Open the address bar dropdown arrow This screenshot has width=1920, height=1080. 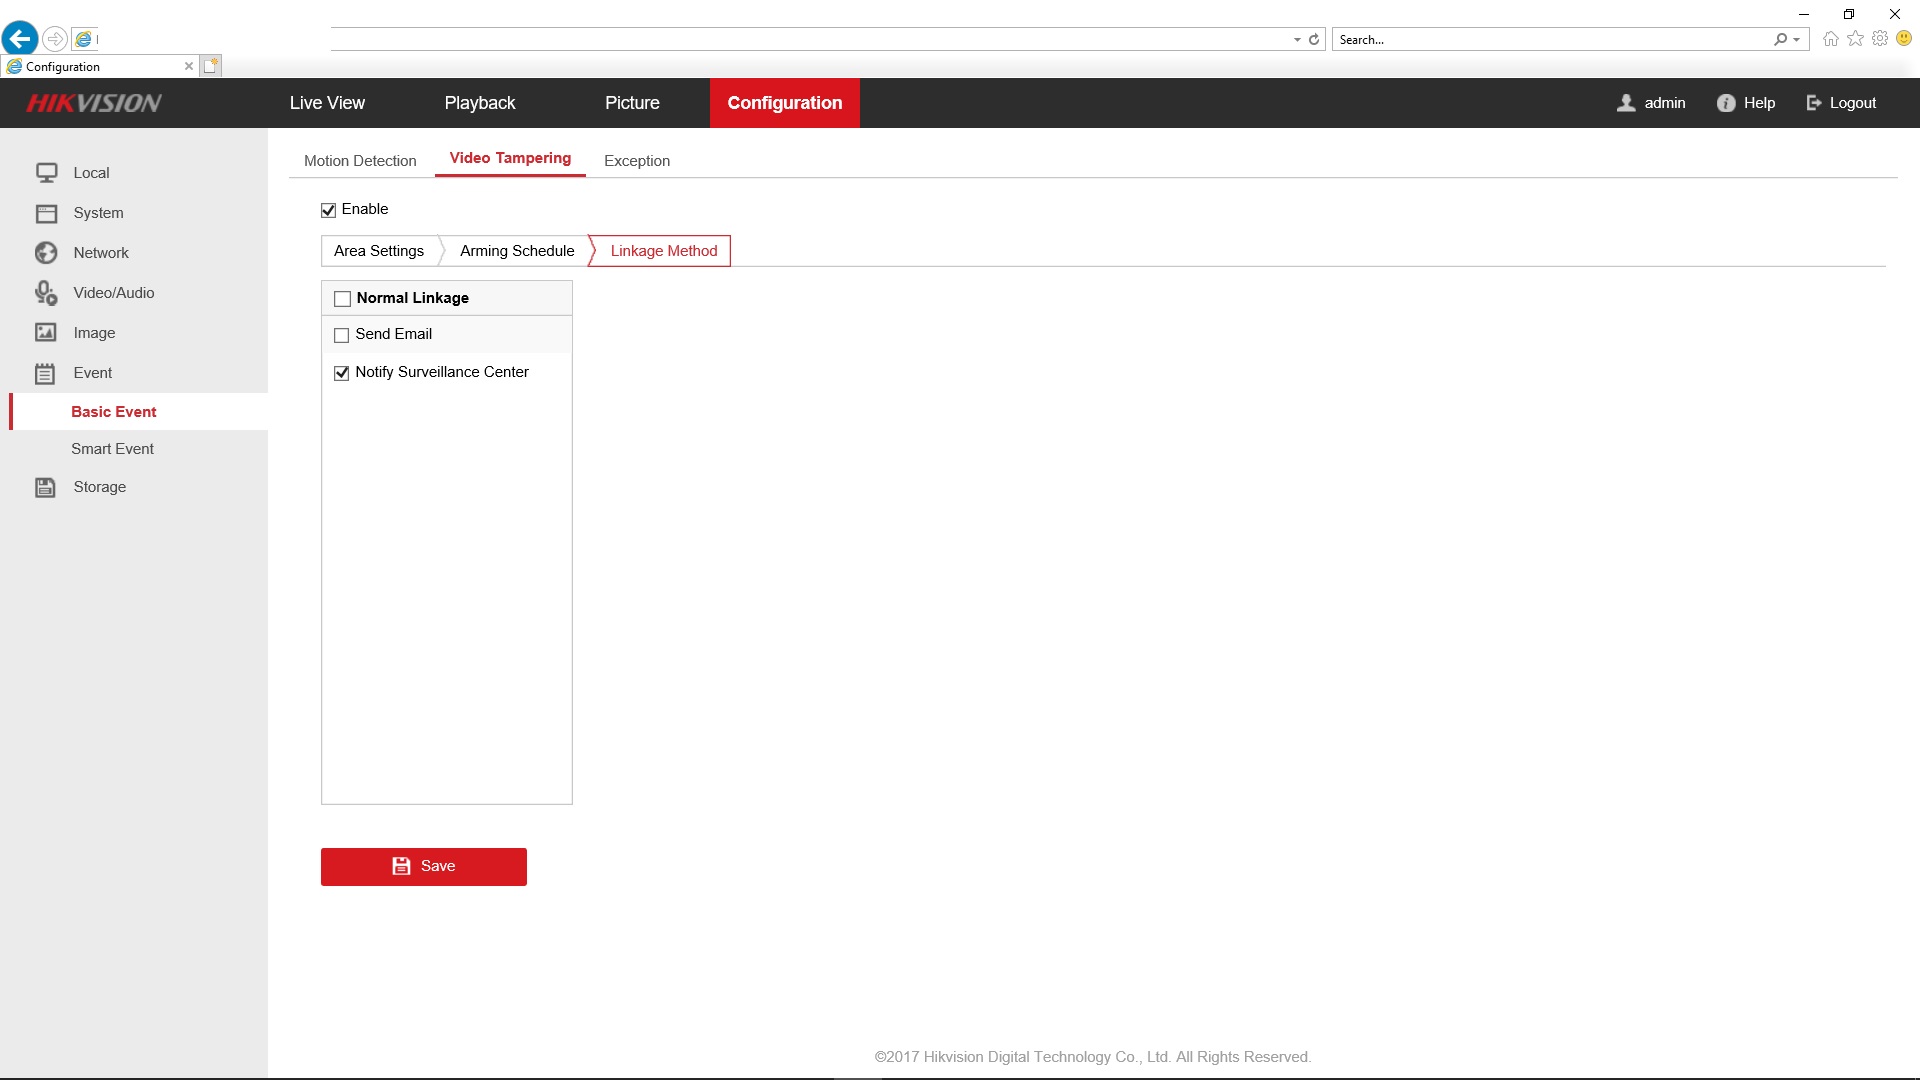(x=1297, y=40)
